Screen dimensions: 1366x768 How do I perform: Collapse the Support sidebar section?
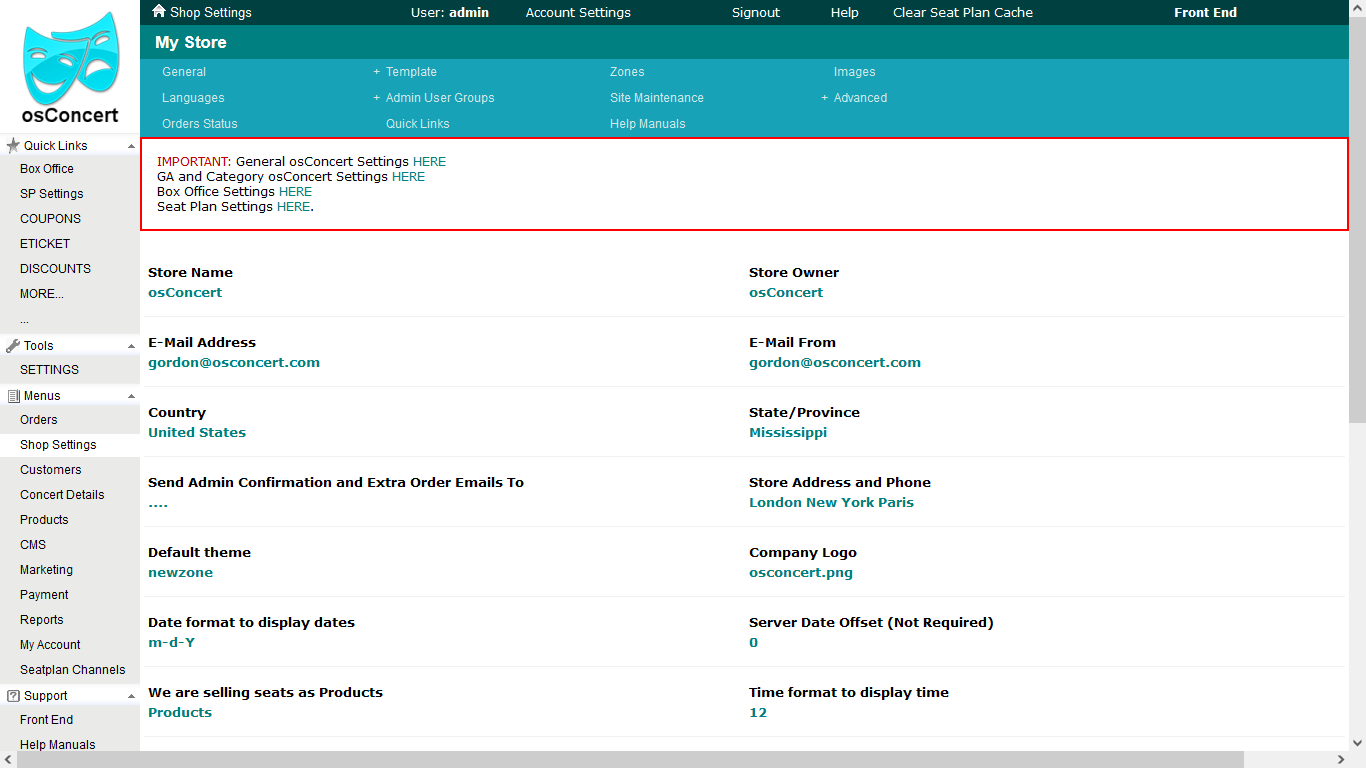(131, 696)
